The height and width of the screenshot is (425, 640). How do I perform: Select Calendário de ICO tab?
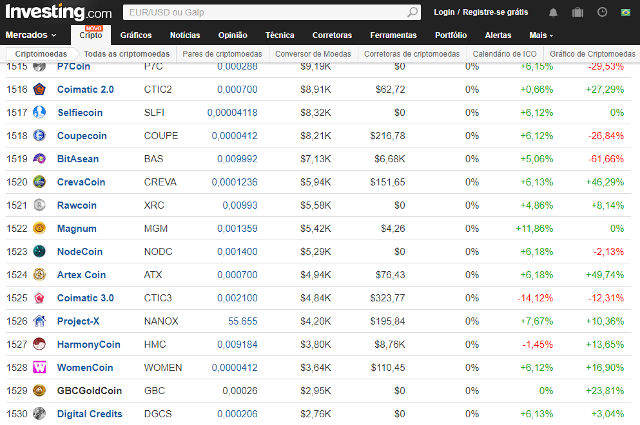[x=504, y=54]
